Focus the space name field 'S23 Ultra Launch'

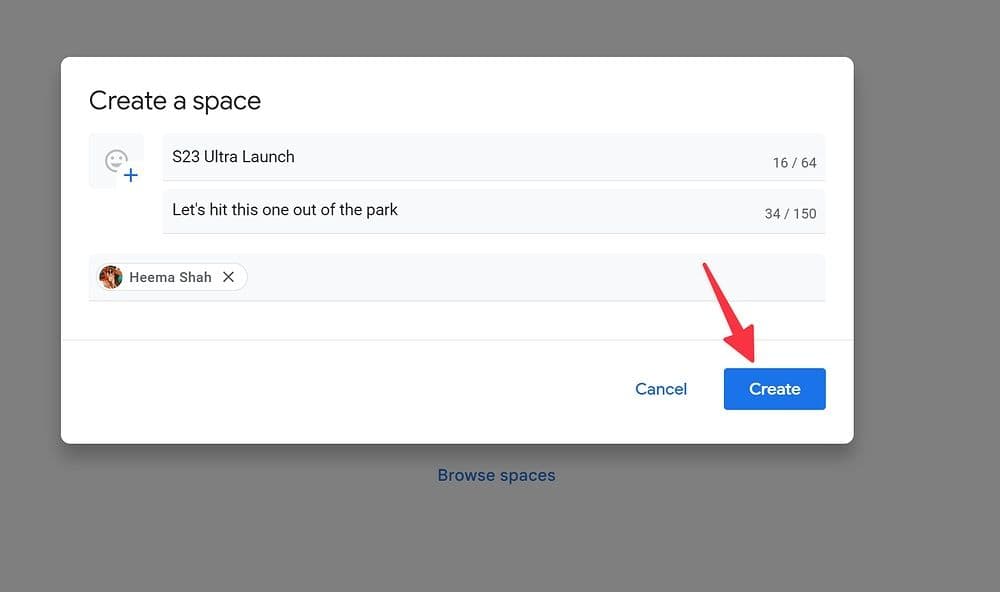[x=450, y=157]
